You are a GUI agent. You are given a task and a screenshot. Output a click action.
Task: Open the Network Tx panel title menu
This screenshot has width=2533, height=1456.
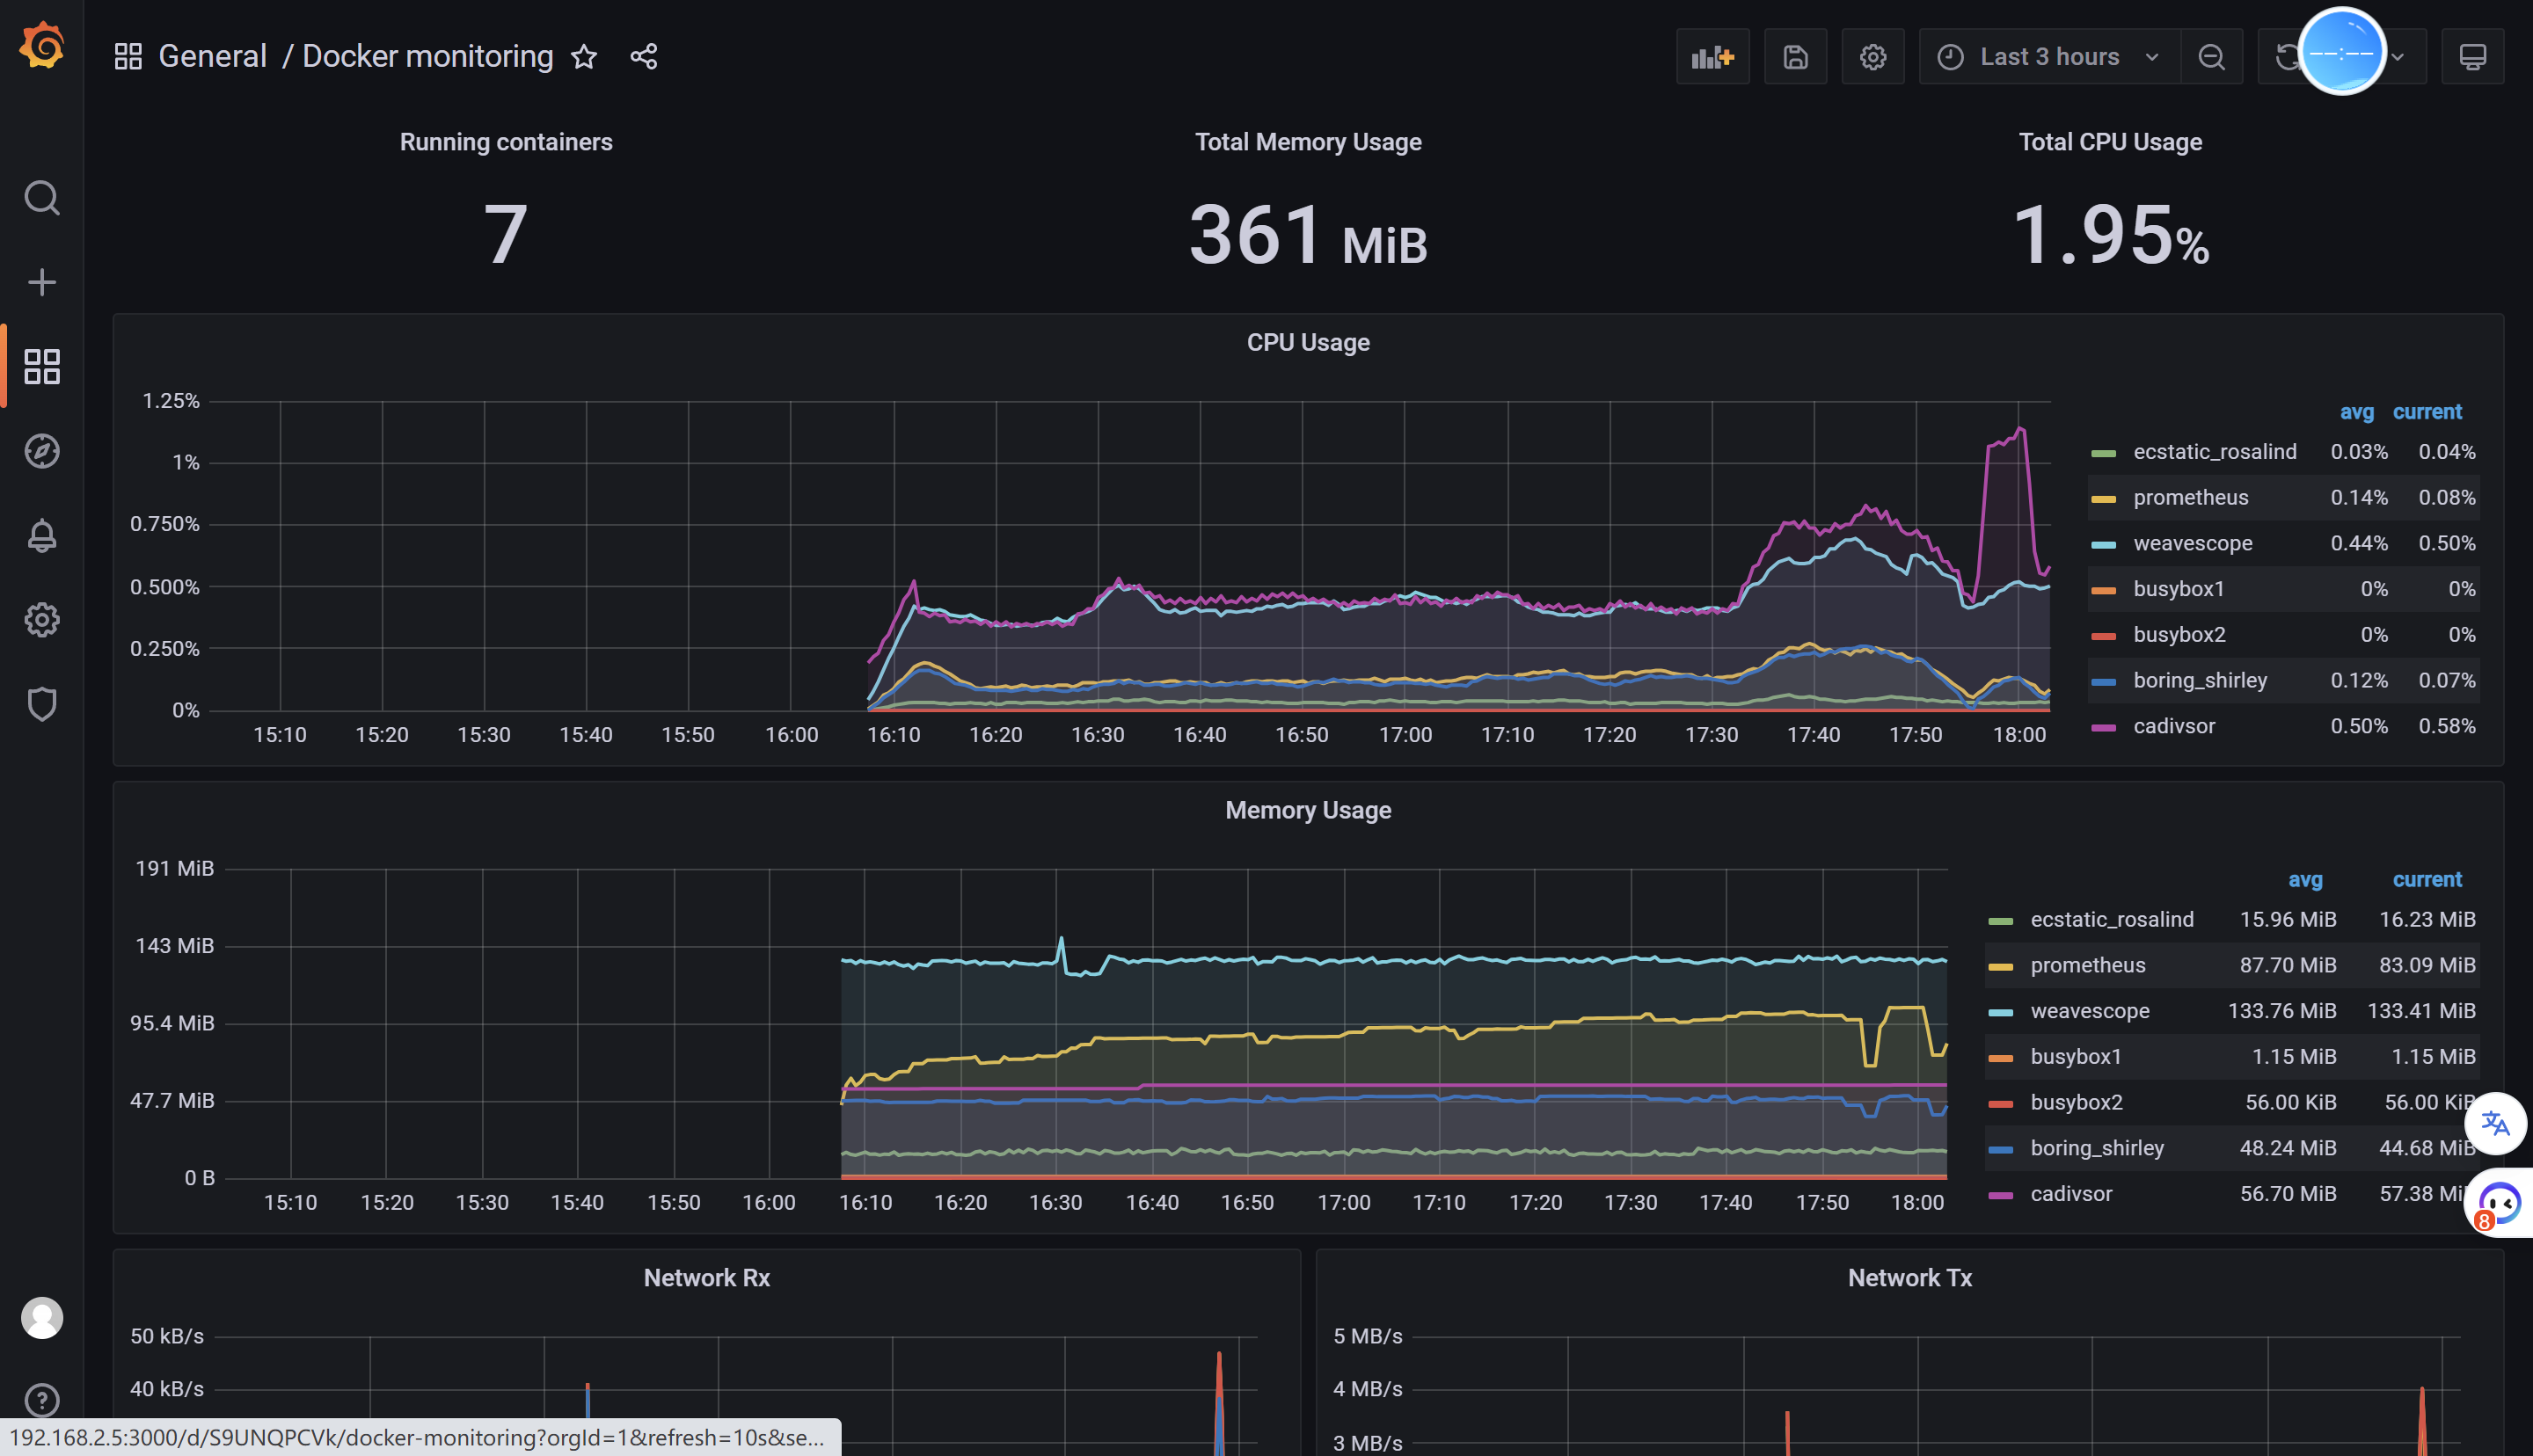1910,1278
